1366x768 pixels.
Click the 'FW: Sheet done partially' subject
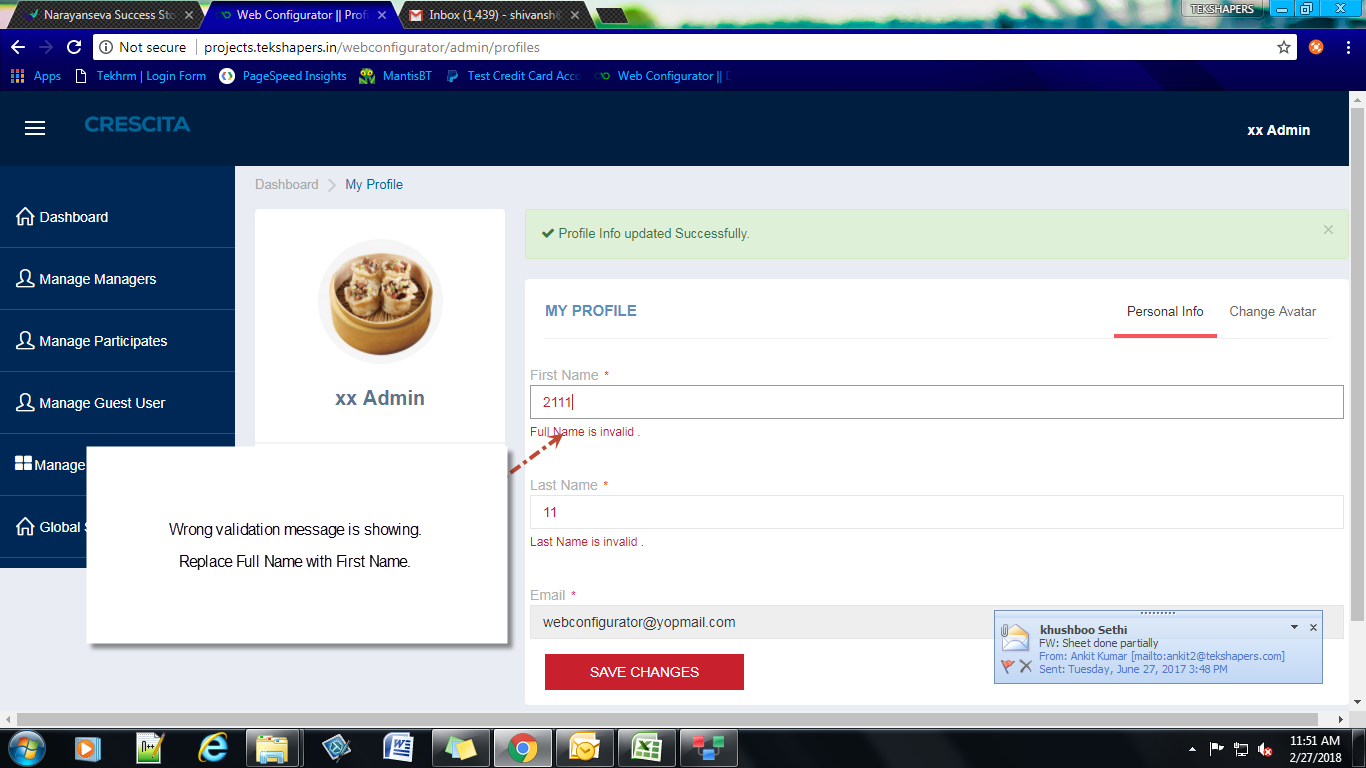point(1099,643)
